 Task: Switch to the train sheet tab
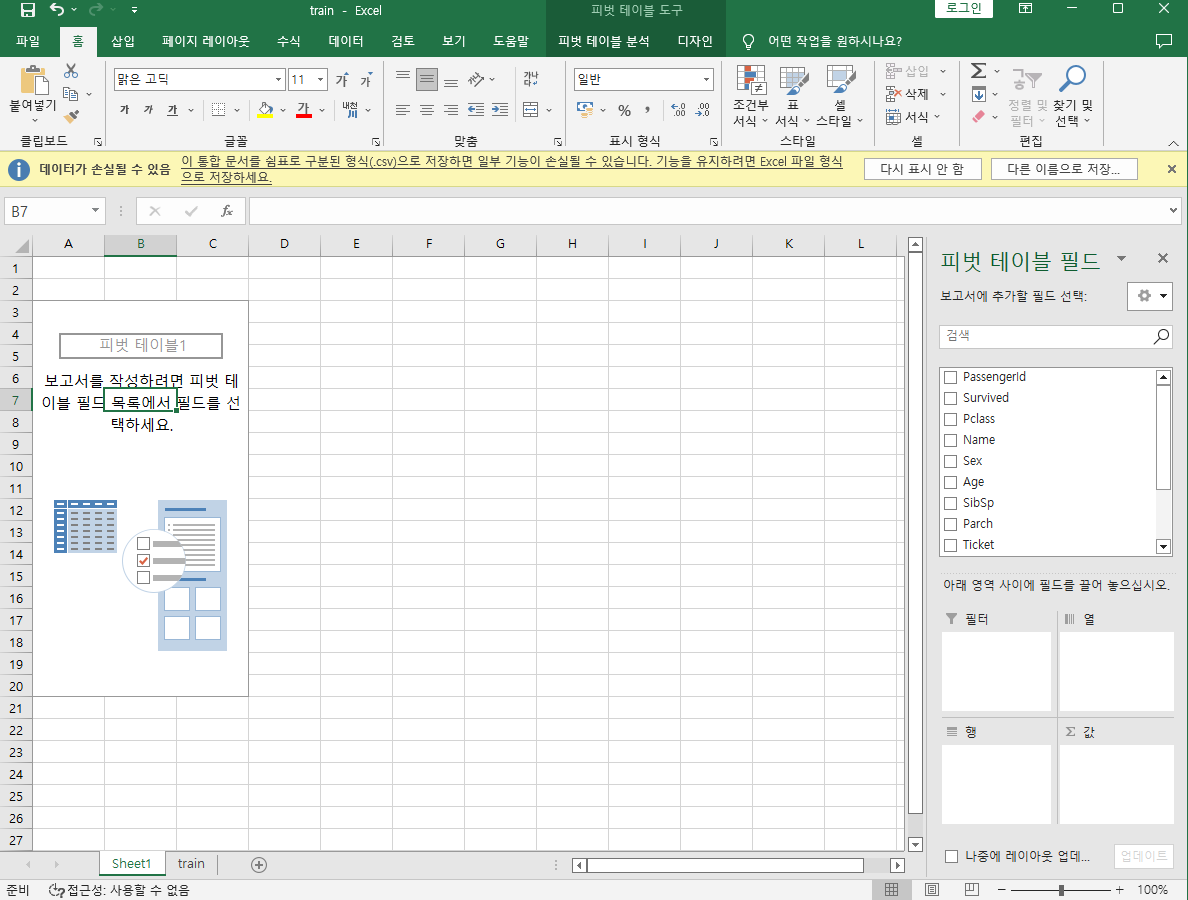191,864
